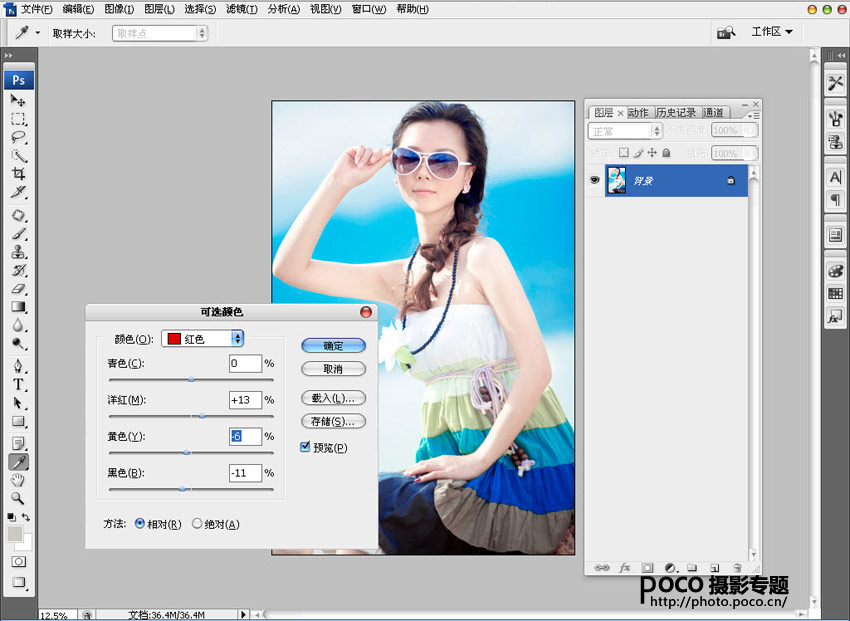Select the Eraser tool
850x621 pixels.
(18, 288)
